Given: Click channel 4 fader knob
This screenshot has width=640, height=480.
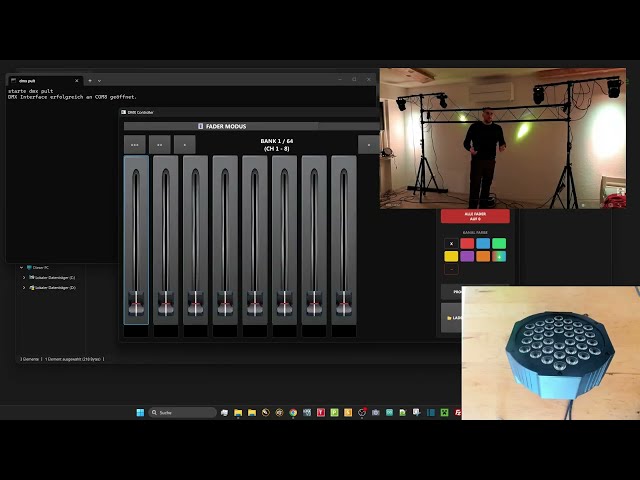Looking at the screenshot, I should click(x=225, y=303).
